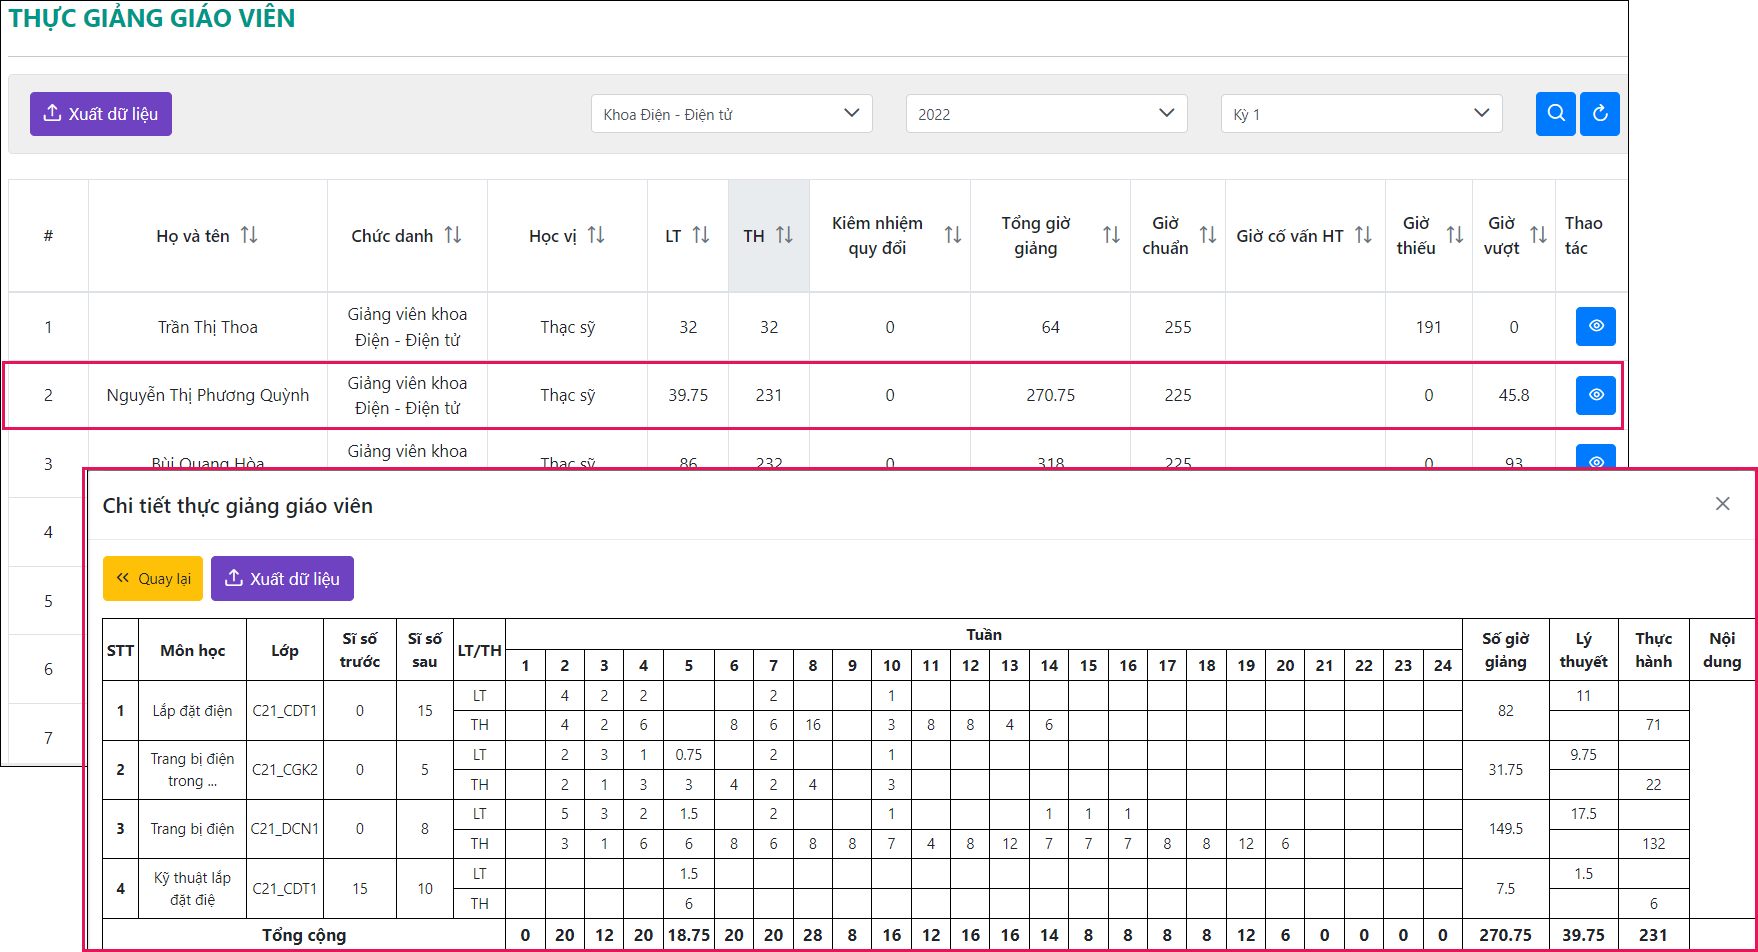Image resolution: width=1758 pixels, height=952 pixels.
Task: Click the blue search magnifier button
Action: [1555, 114]
